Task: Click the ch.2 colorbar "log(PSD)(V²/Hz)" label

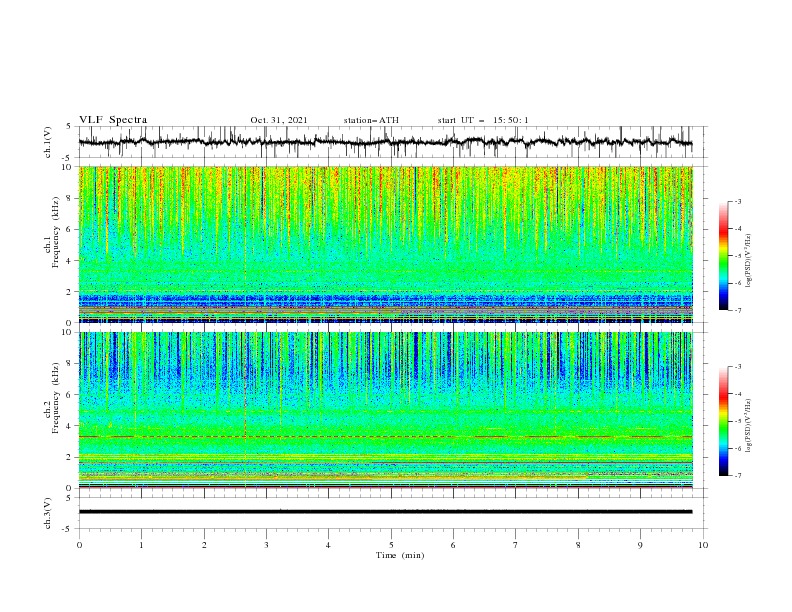Action: [x=748, y=426]
